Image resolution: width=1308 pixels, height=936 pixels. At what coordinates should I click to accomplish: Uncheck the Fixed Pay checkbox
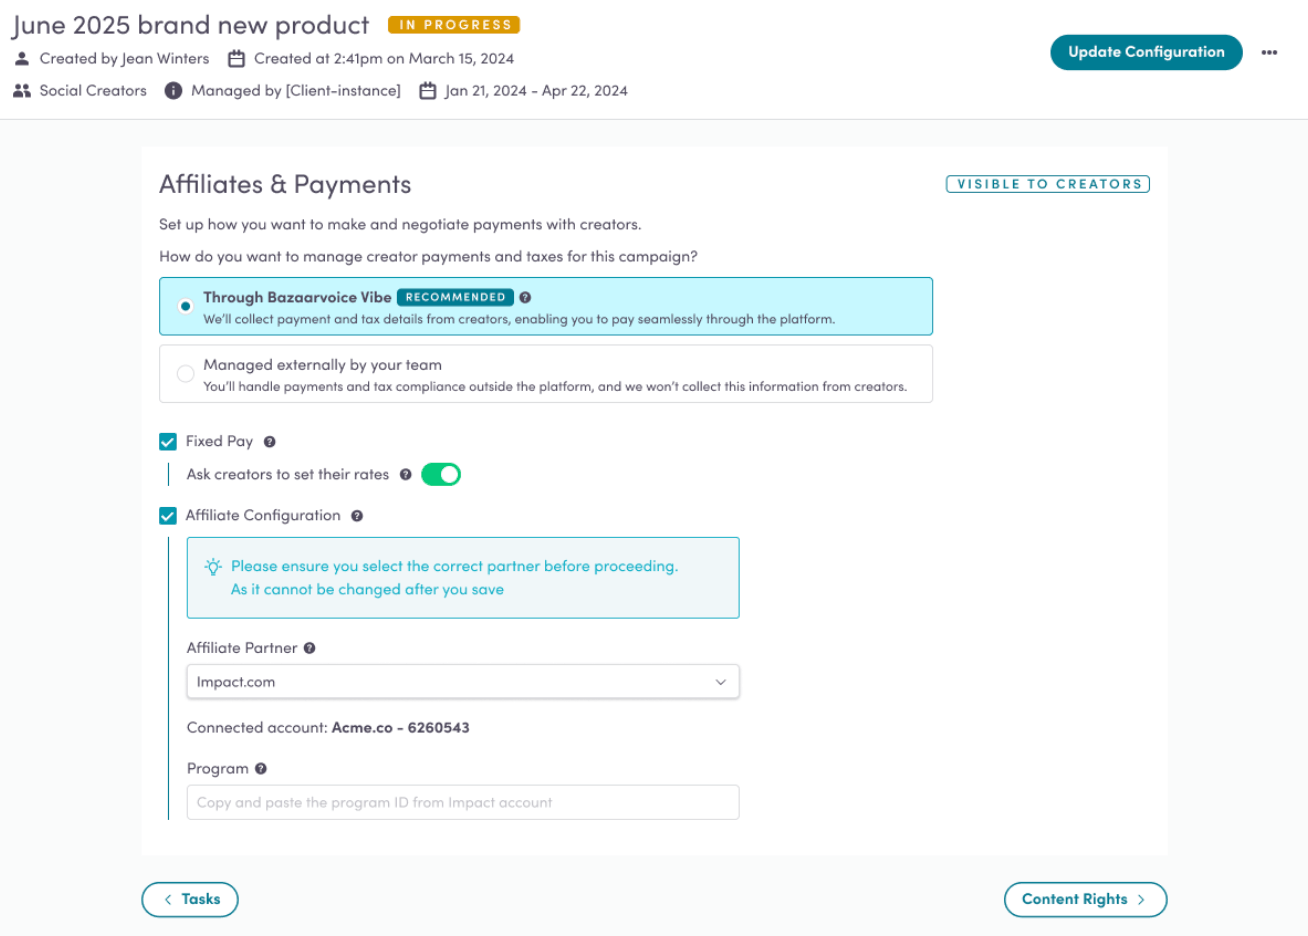click(x=168, y=442)
